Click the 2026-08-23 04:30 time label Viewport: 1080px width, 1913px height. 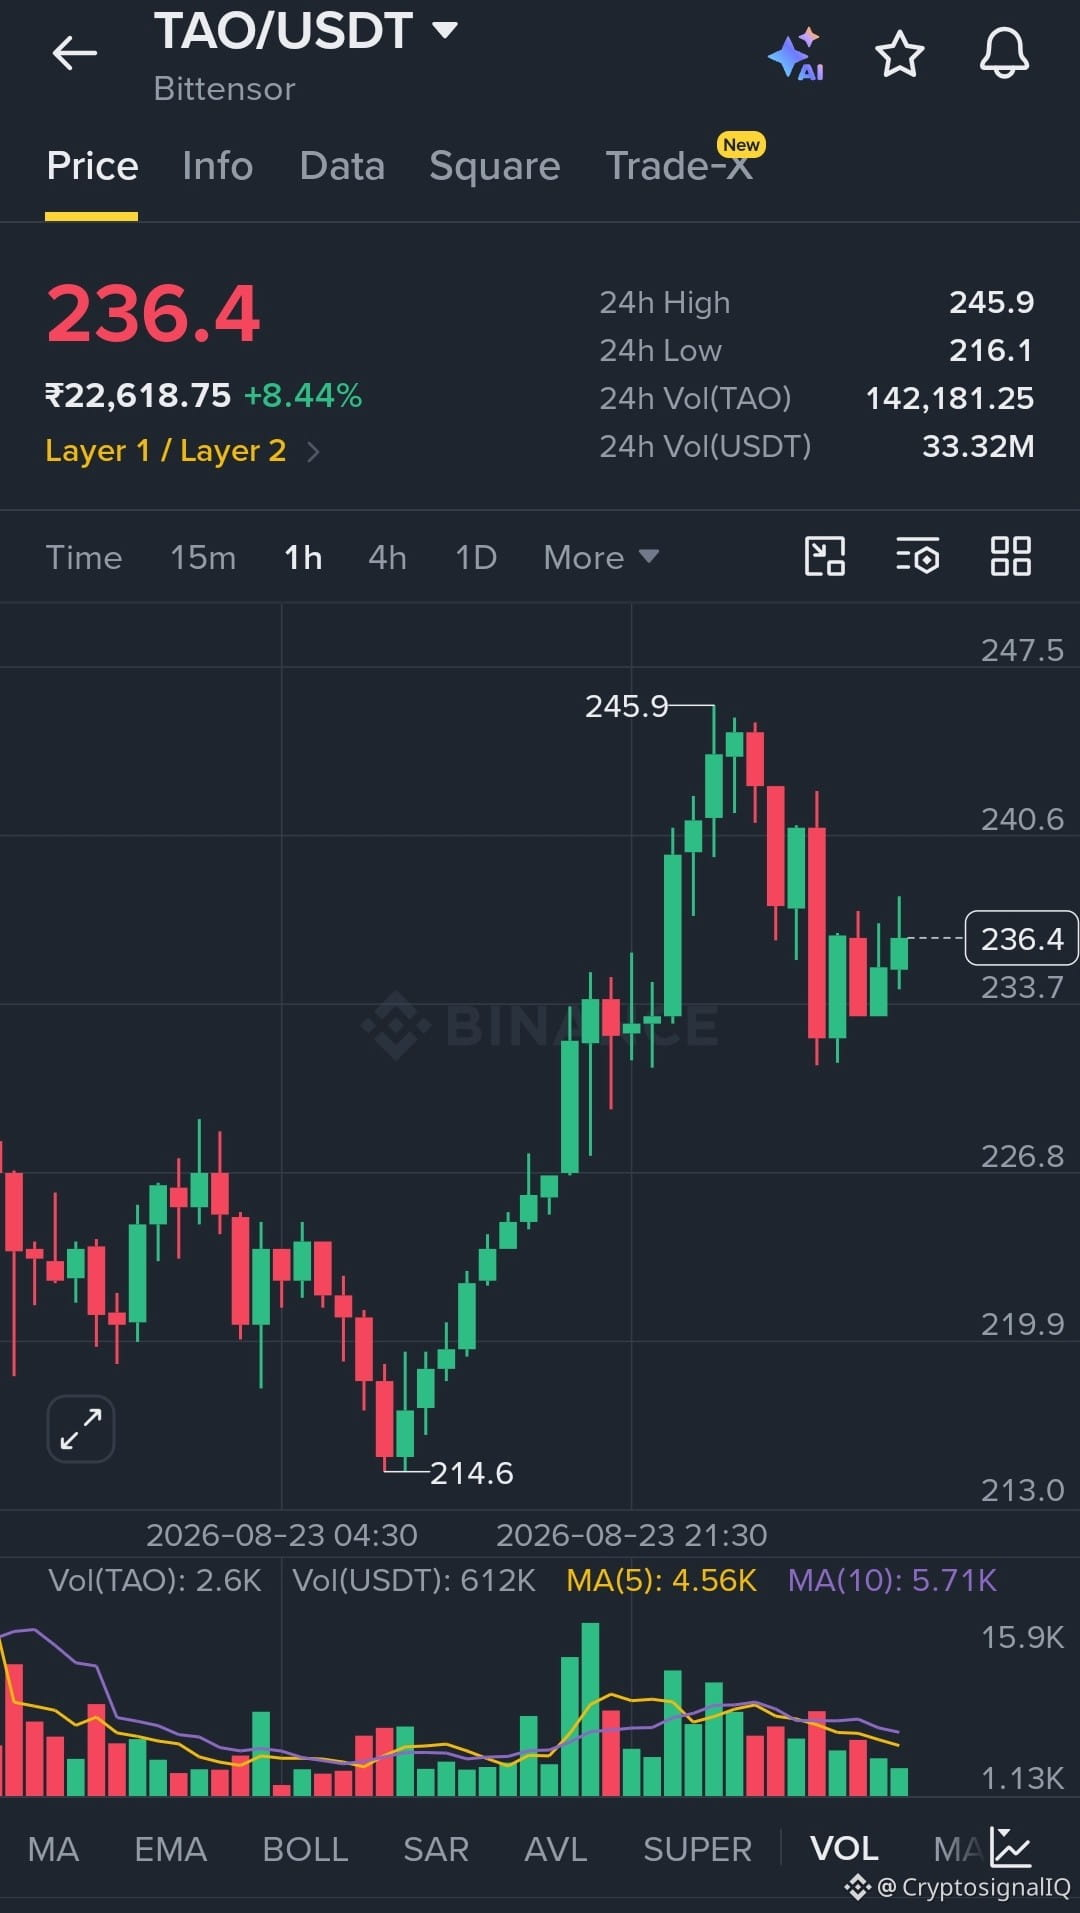282,1535
